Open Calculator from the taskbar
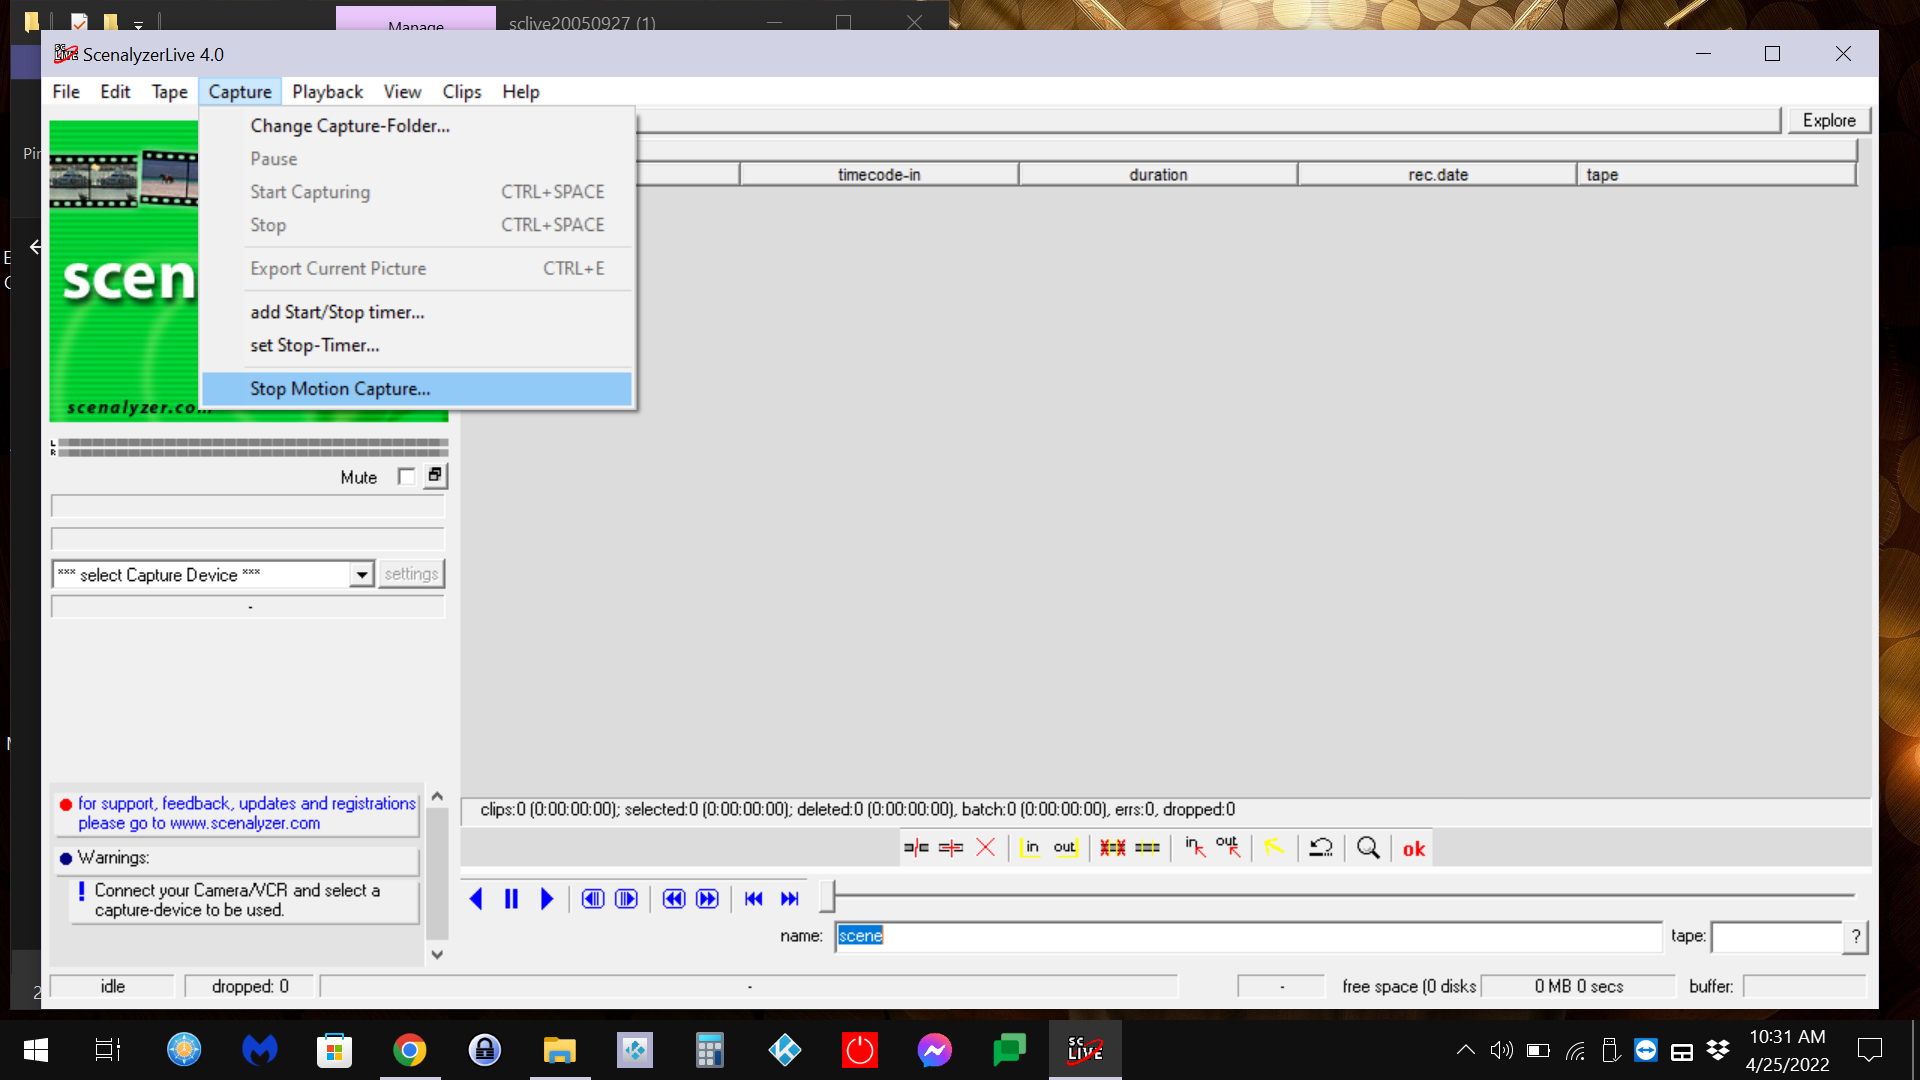 click(x=710, y=1050)
